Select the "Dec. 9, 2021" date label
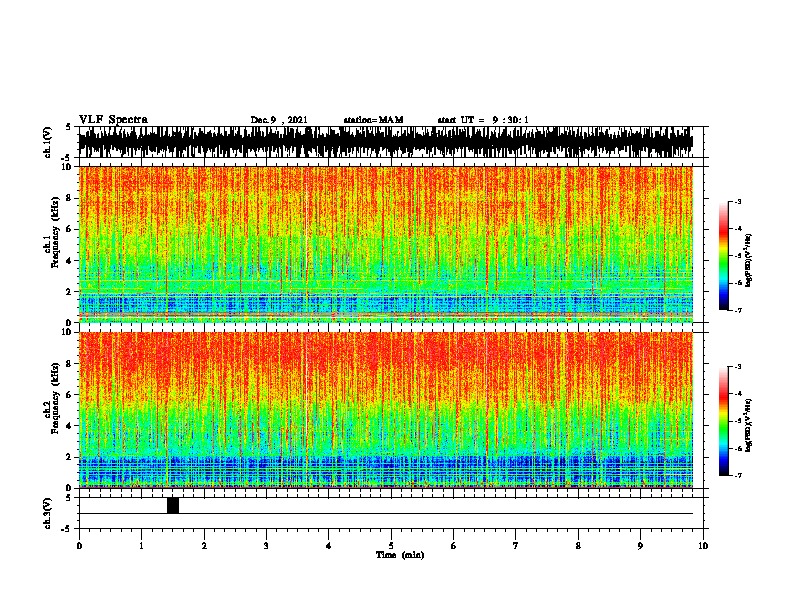 [x=279, y=120]
